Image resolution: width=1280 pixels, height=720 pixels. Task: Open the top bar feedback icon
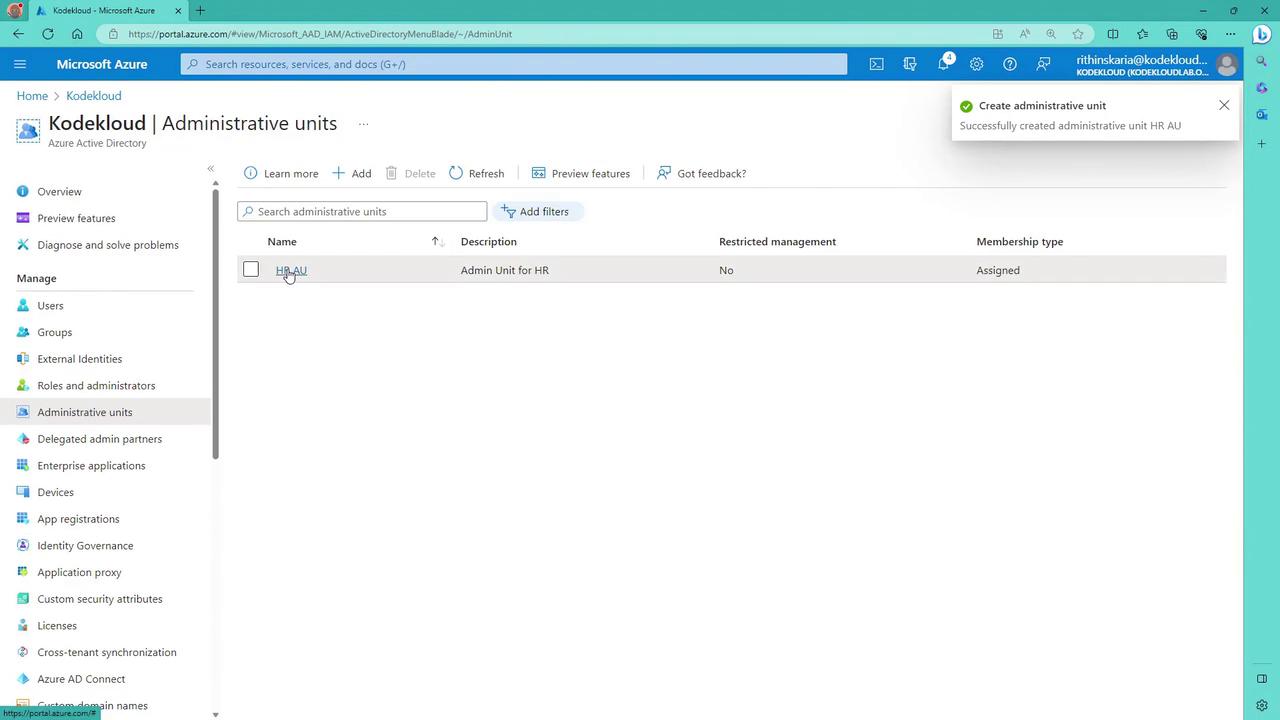[1043, 64]
